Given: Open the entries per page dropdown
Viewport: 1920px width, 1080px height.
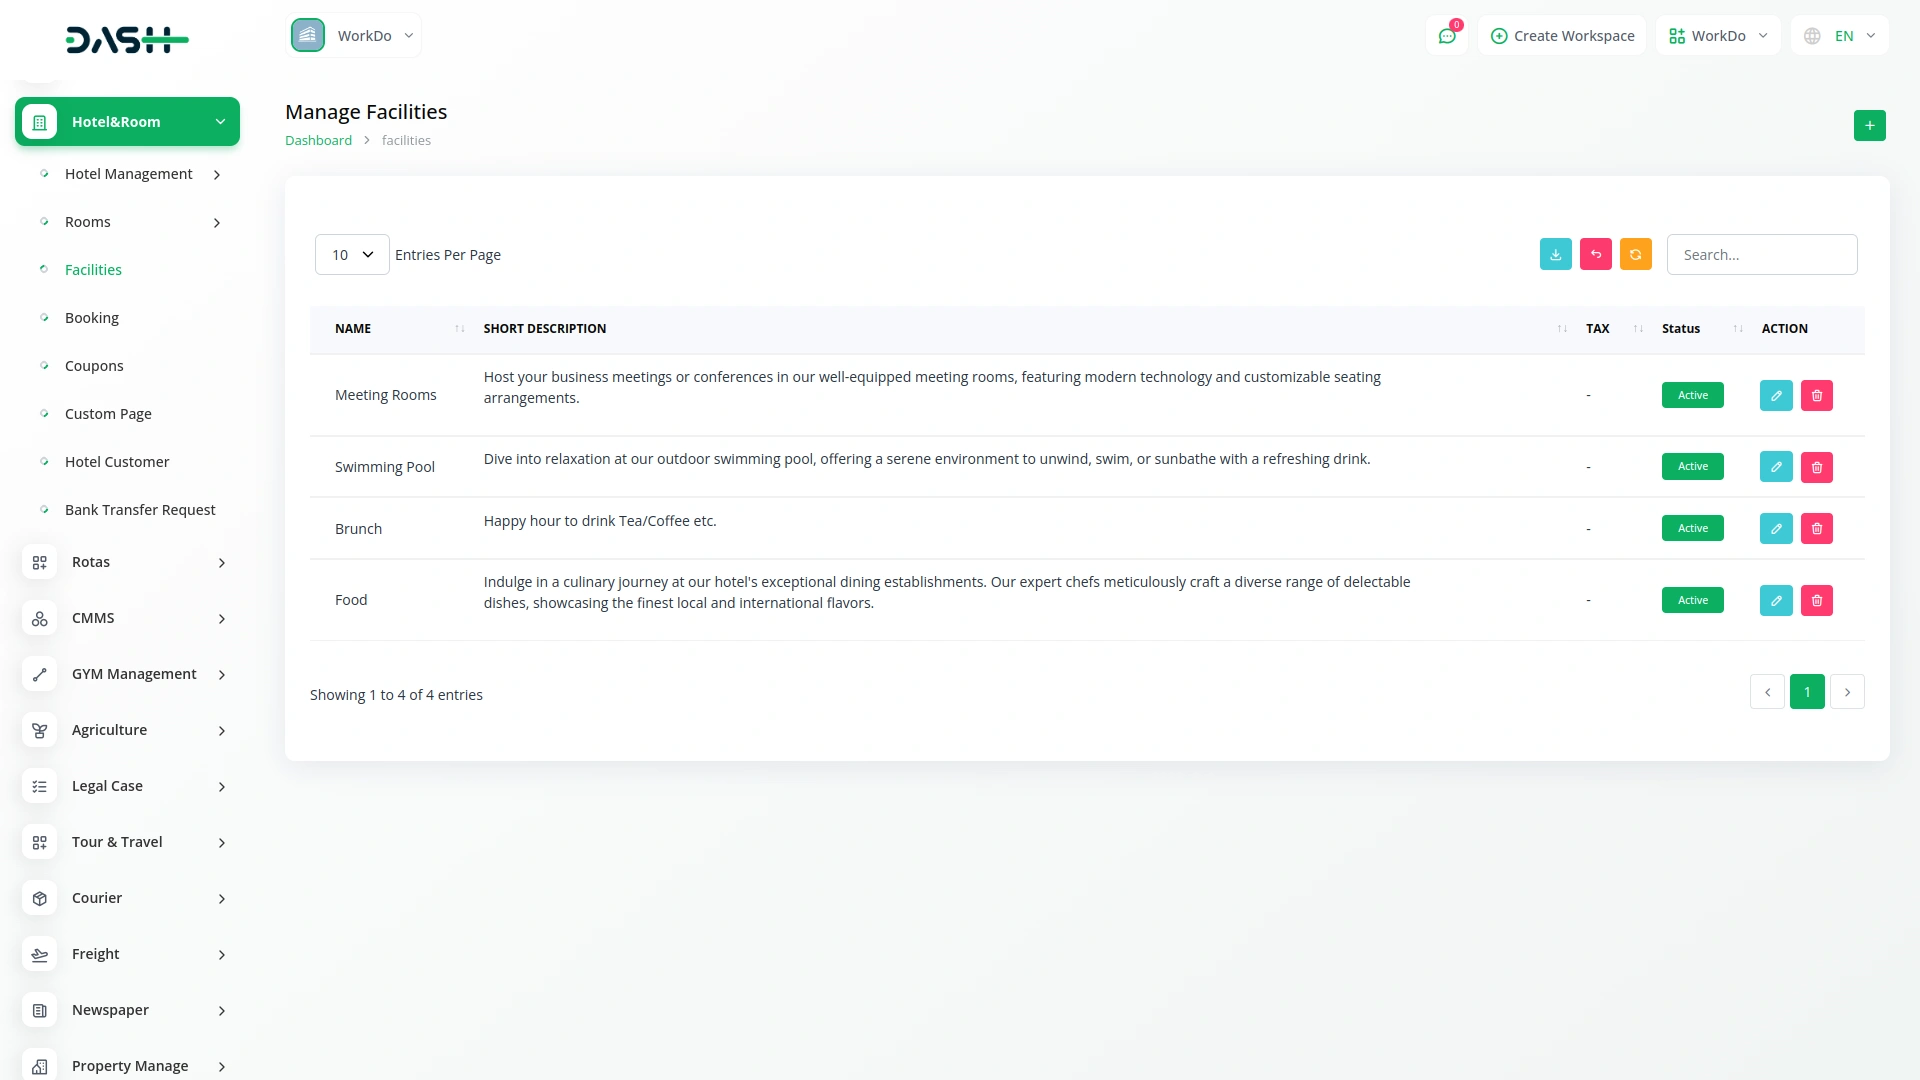Looking at the screenshot, I should [352, 255].
